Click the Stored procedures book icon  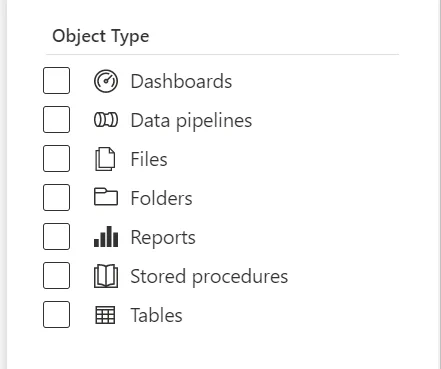coord(106,276)
